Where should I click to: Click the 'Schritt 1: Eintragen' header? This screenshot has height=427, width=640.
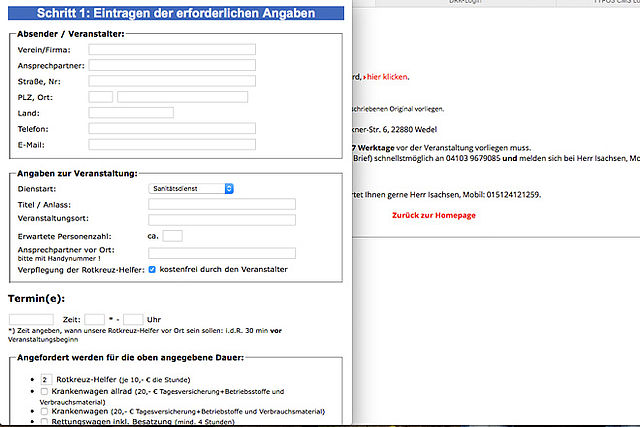176,13
